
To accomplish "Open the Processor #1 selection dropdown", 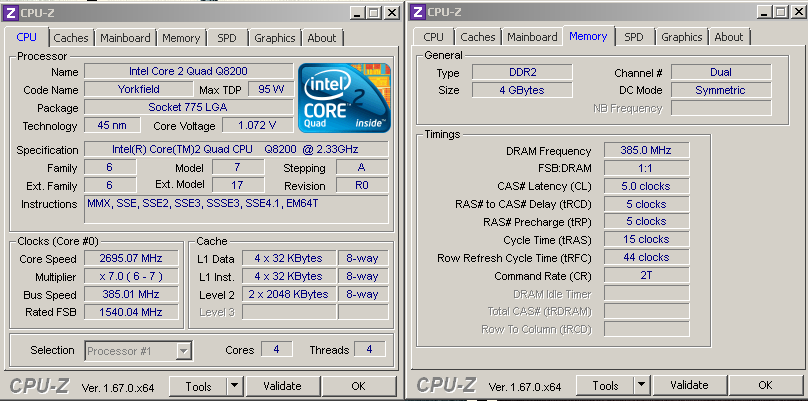I will (139, 352).
